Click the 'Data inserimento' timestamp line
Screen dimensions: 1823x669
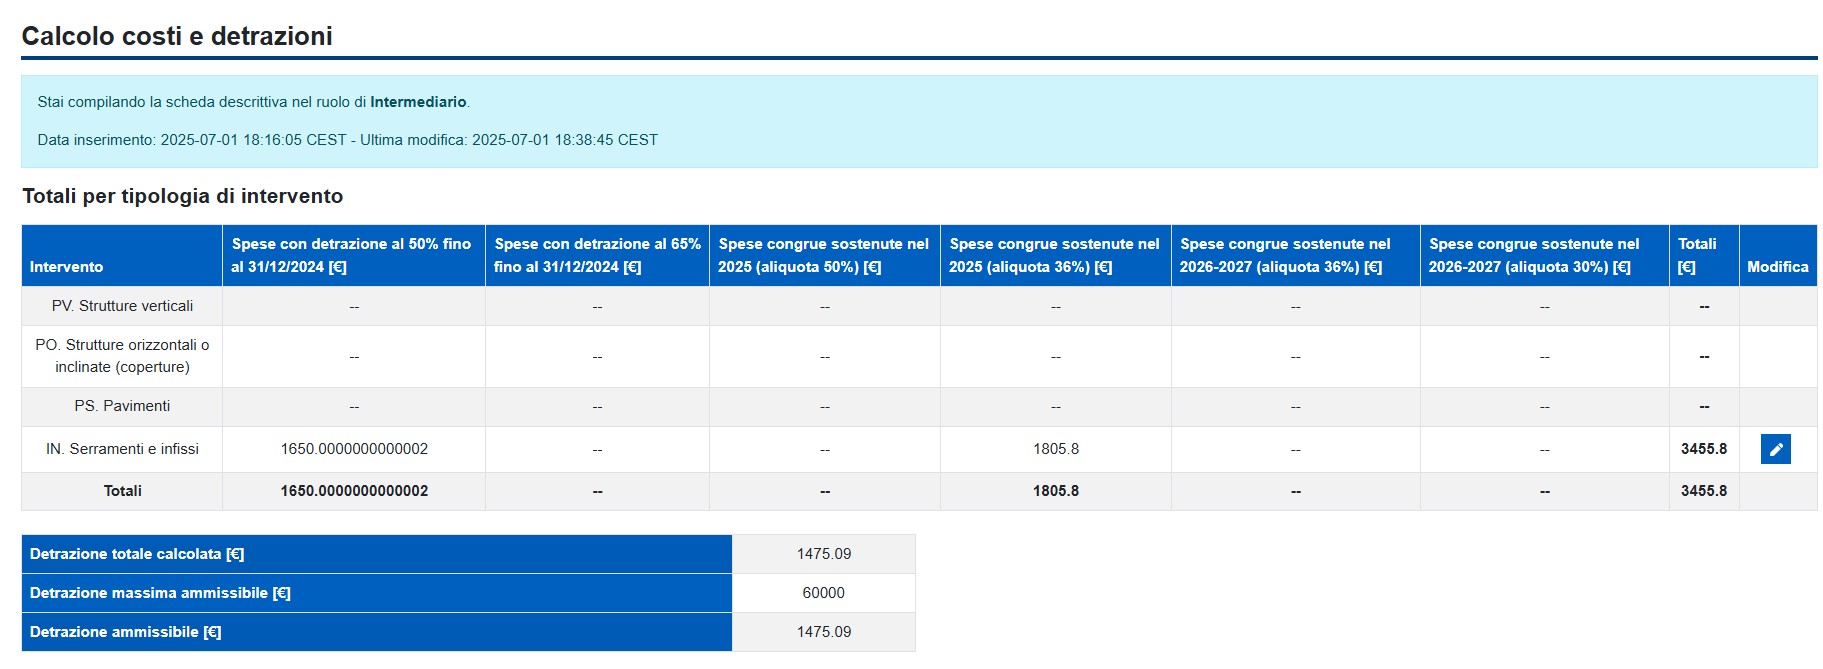pyautogui.click(x=347, y=140)
